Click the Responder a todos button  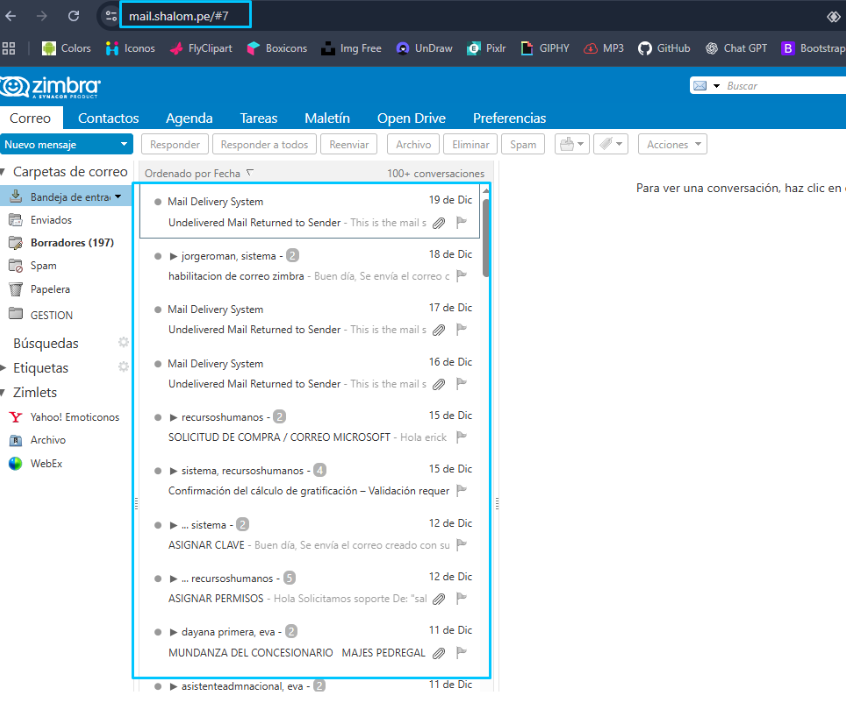tap(264, 144)
